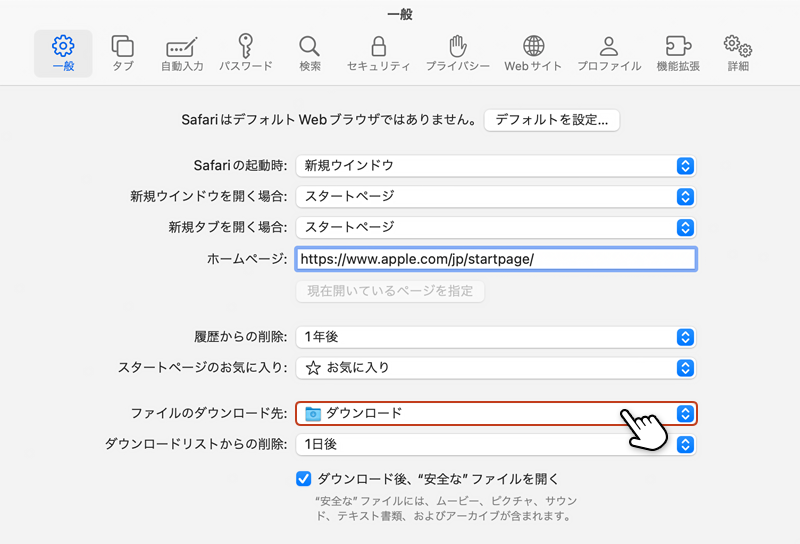Viewport: 800px width, 544px height.
Task: Open the 履歴からの削除 dropdown
Action: click(496, 337)
